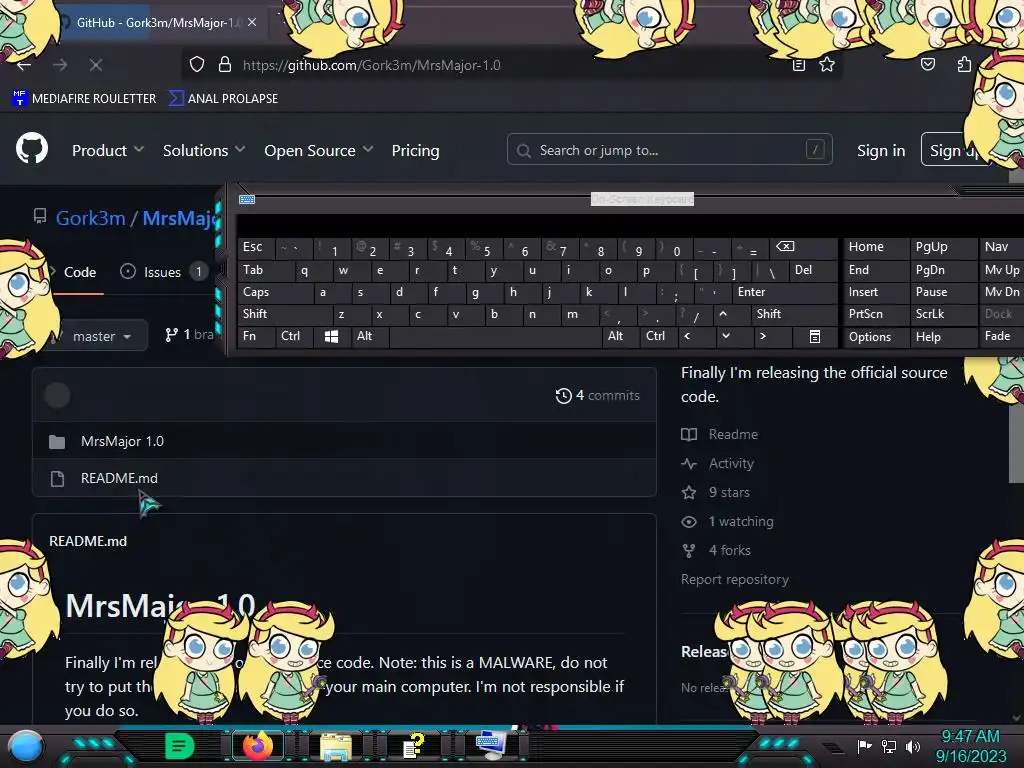Image resolution: width=1024 pixels, height=768 pixels.
Task: Toggle the left Alt key
Action: [x=370, y=336]
